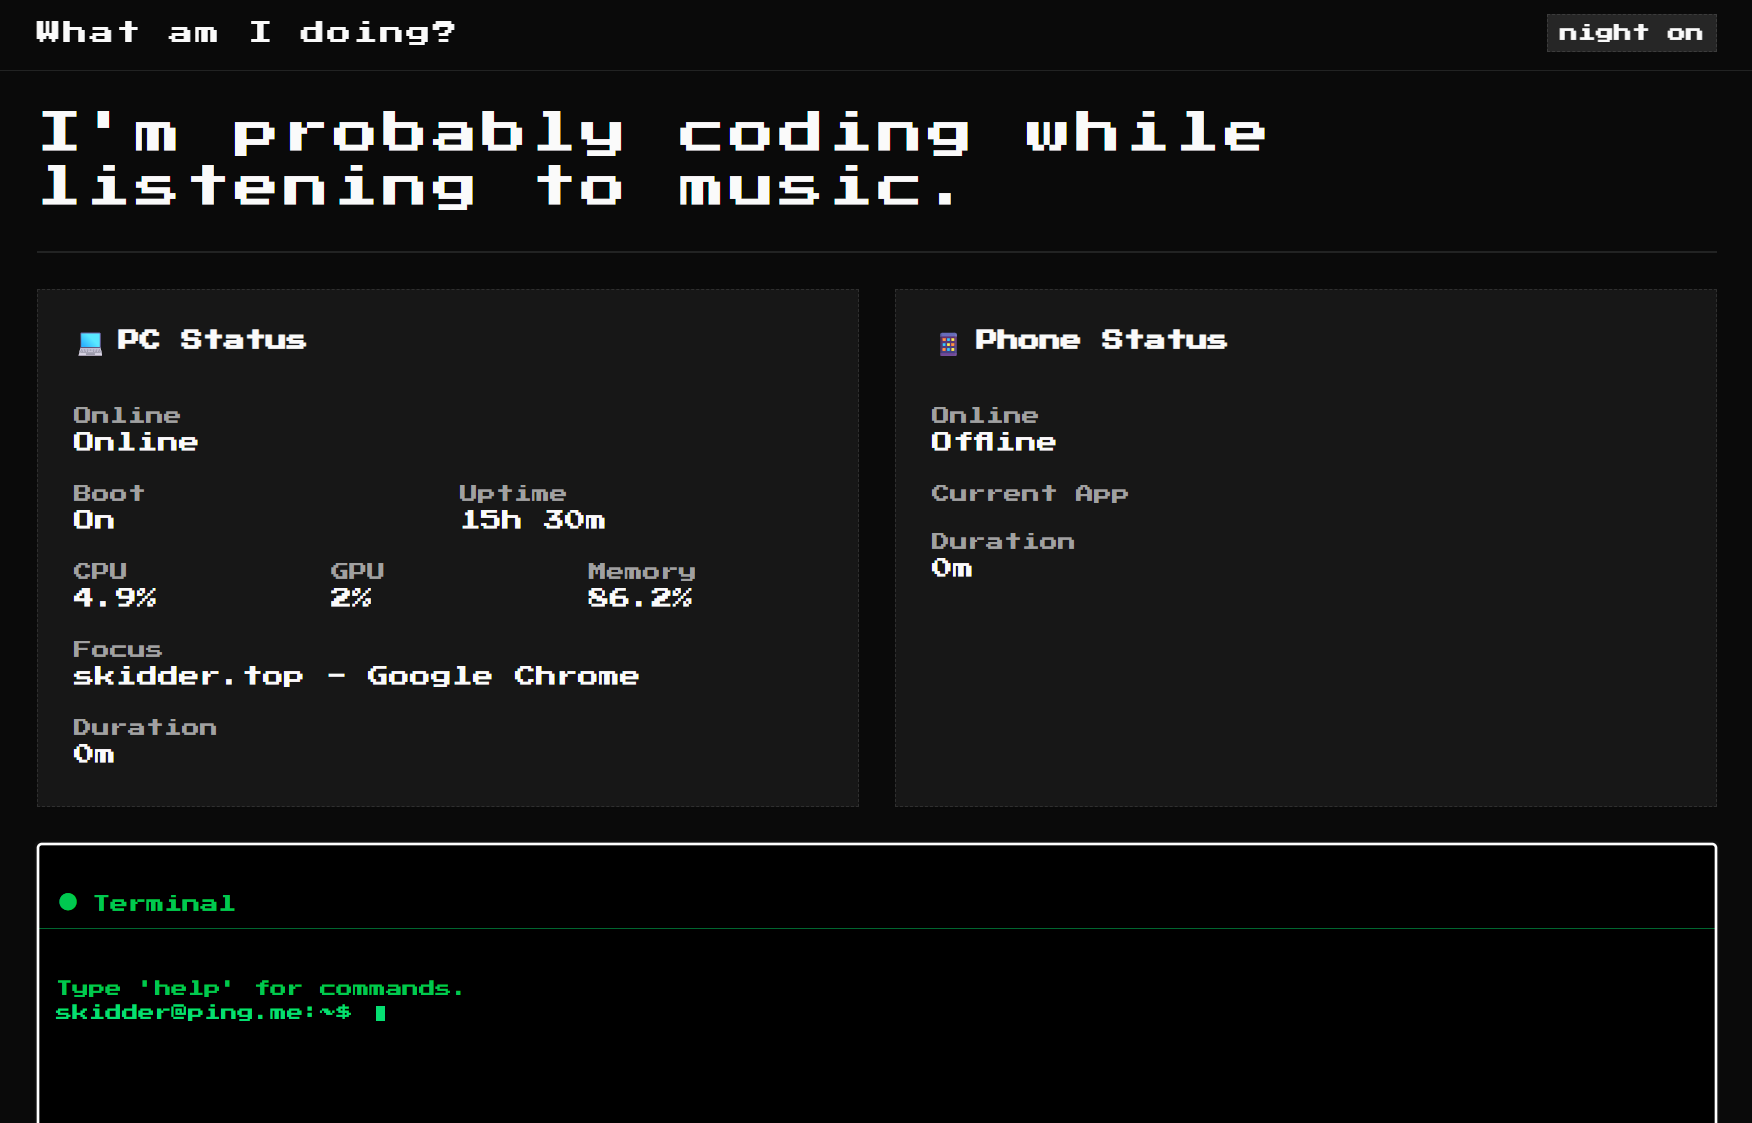Screen dimensions: 1752x1123
Task: Click the Offline status in Phone Status
Action: click(x=993, y=441)
